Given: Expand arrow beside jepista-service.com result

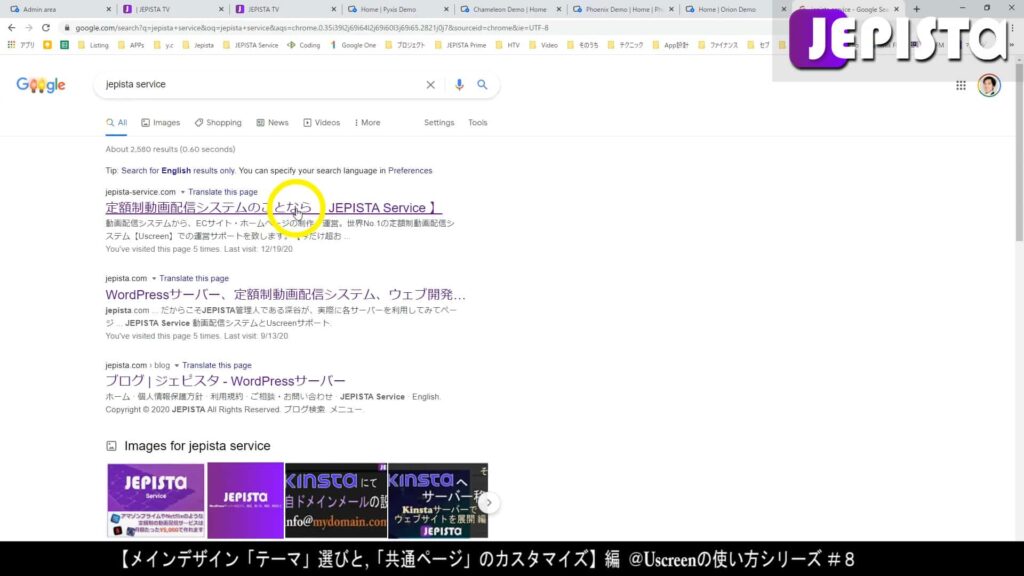Looking at the screenshot, I should click(x=183, y=192).
